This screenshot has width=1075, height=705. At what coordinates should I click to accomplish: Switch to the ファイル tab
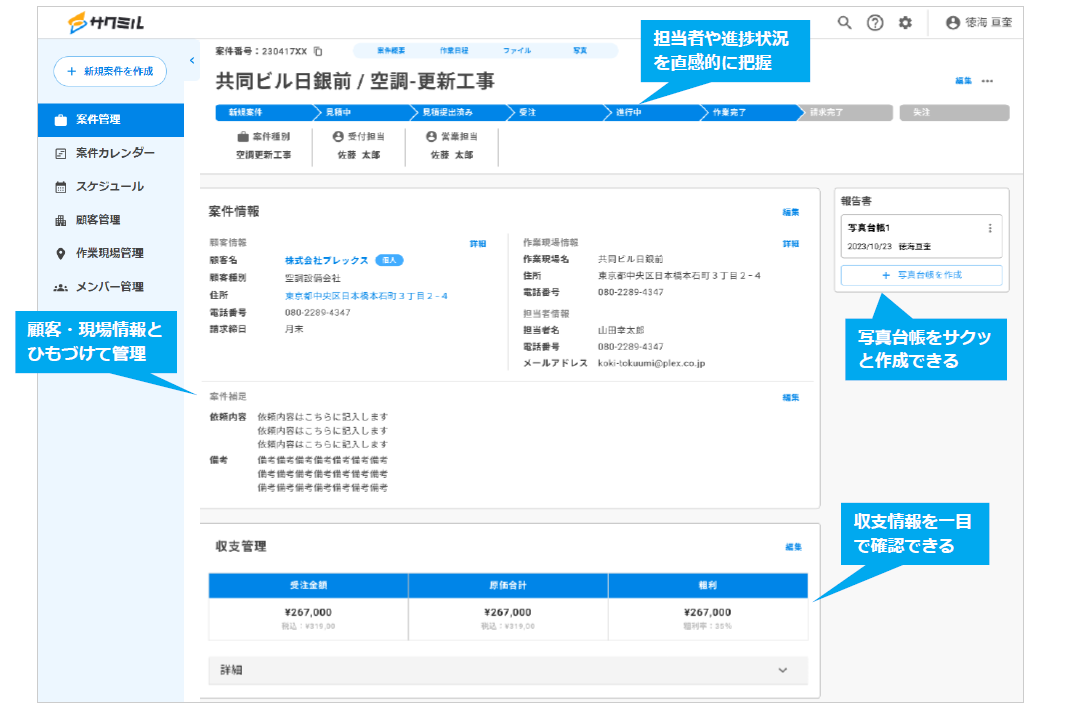click(517, 51)
